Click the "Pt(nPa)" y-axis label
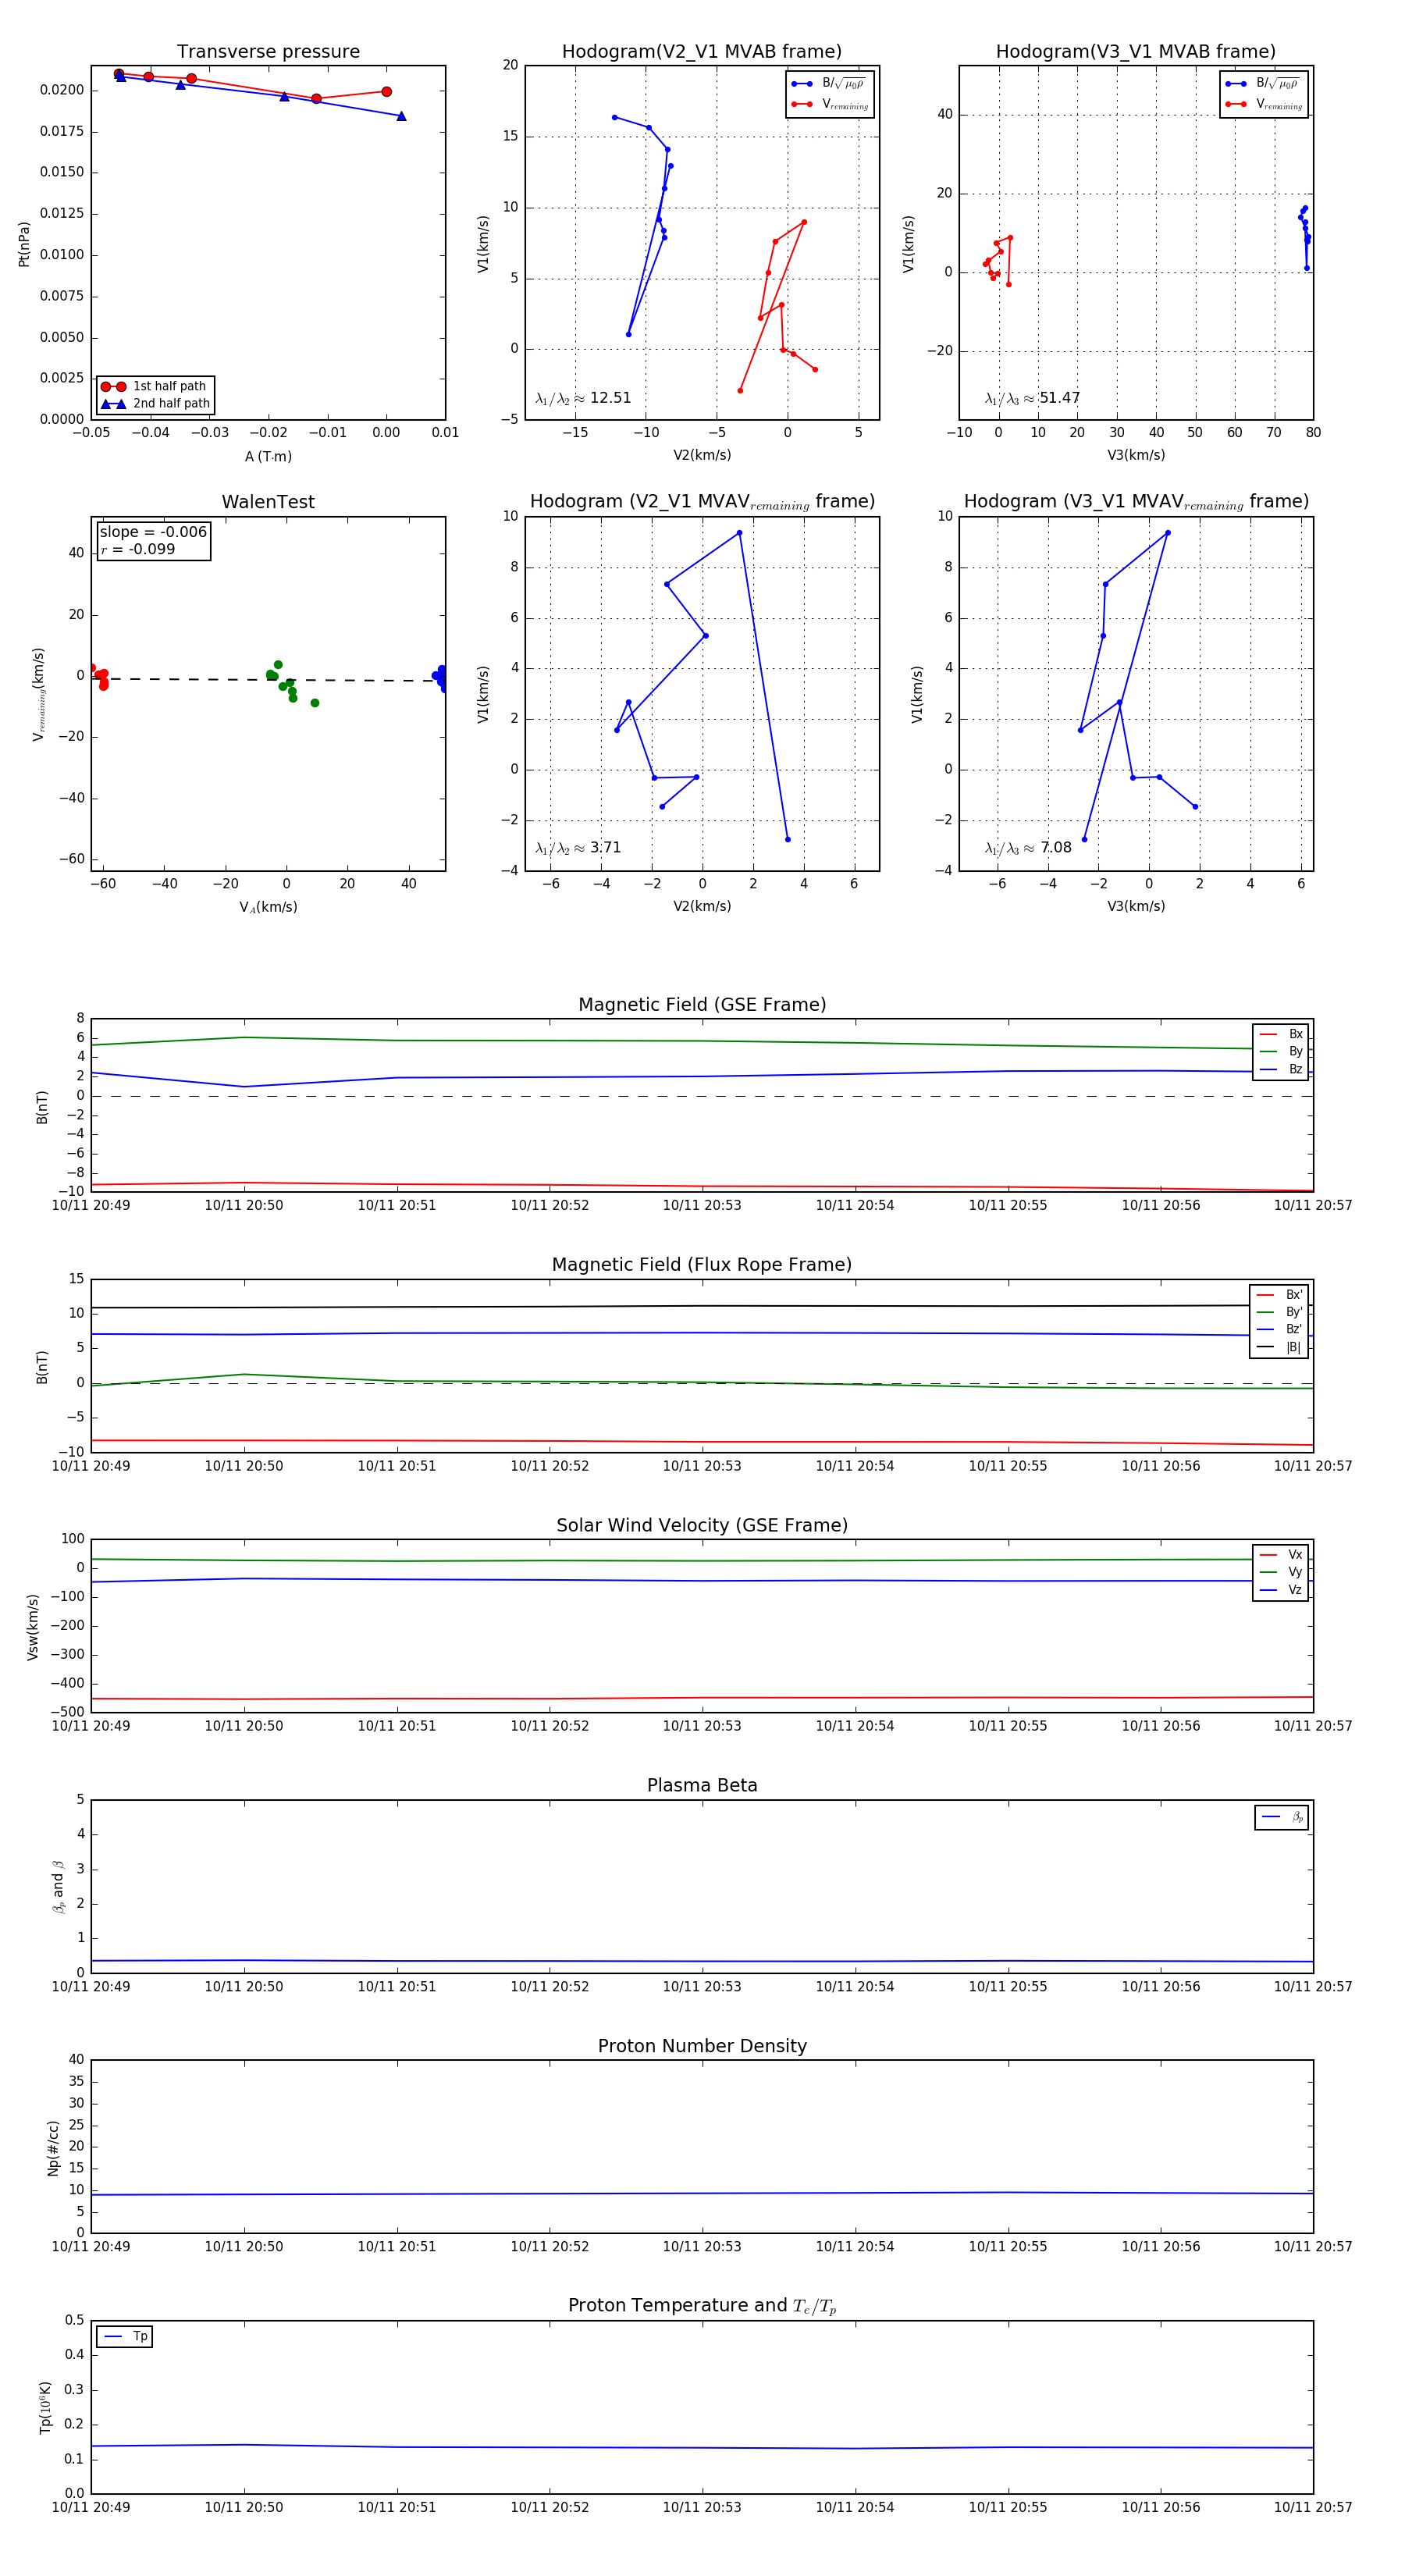Image resolution: width=1405 pixels, height=2576 pixels. click(24, 244)
